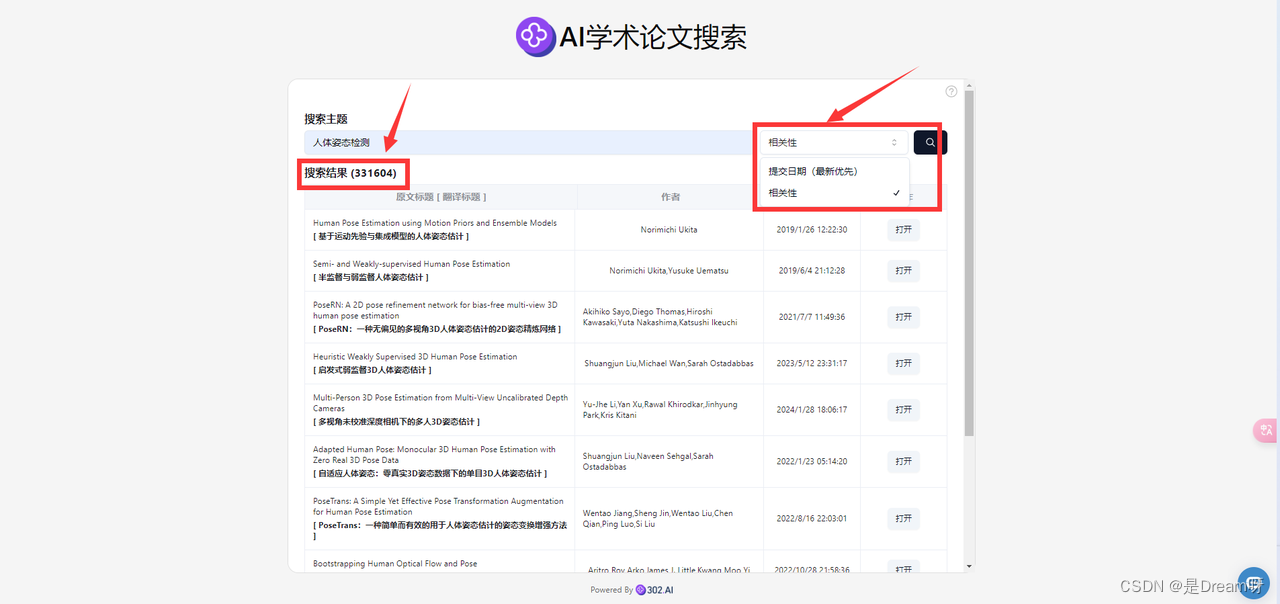Open the PoseTrans paper row

(x=903, y=519)
